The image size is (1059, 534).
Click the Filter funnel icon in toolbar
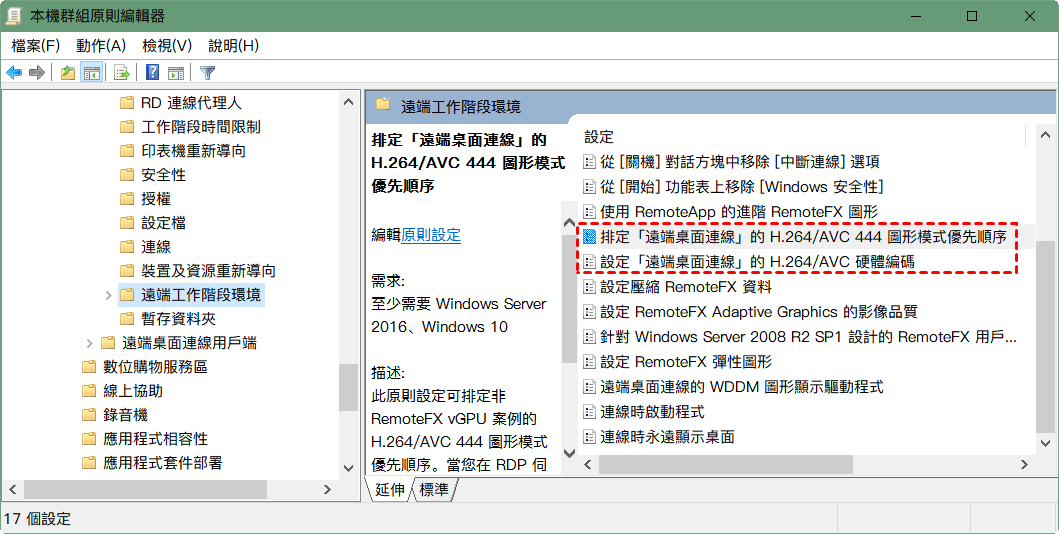tap(207, 72)
